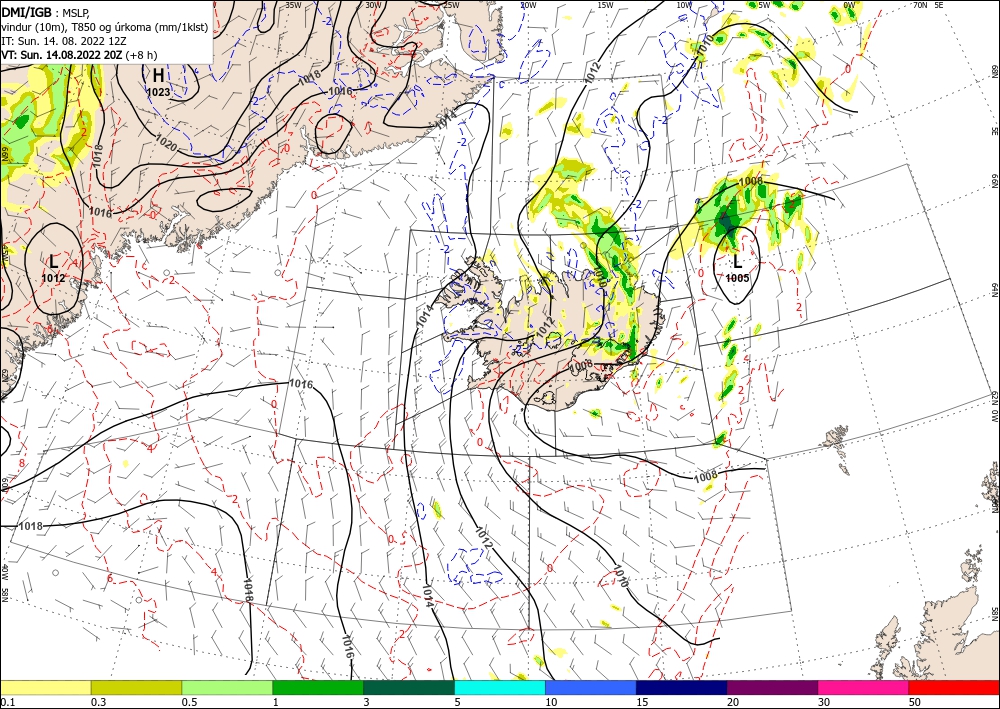Click the '70N 5E' corner label

tap(928, 4)
